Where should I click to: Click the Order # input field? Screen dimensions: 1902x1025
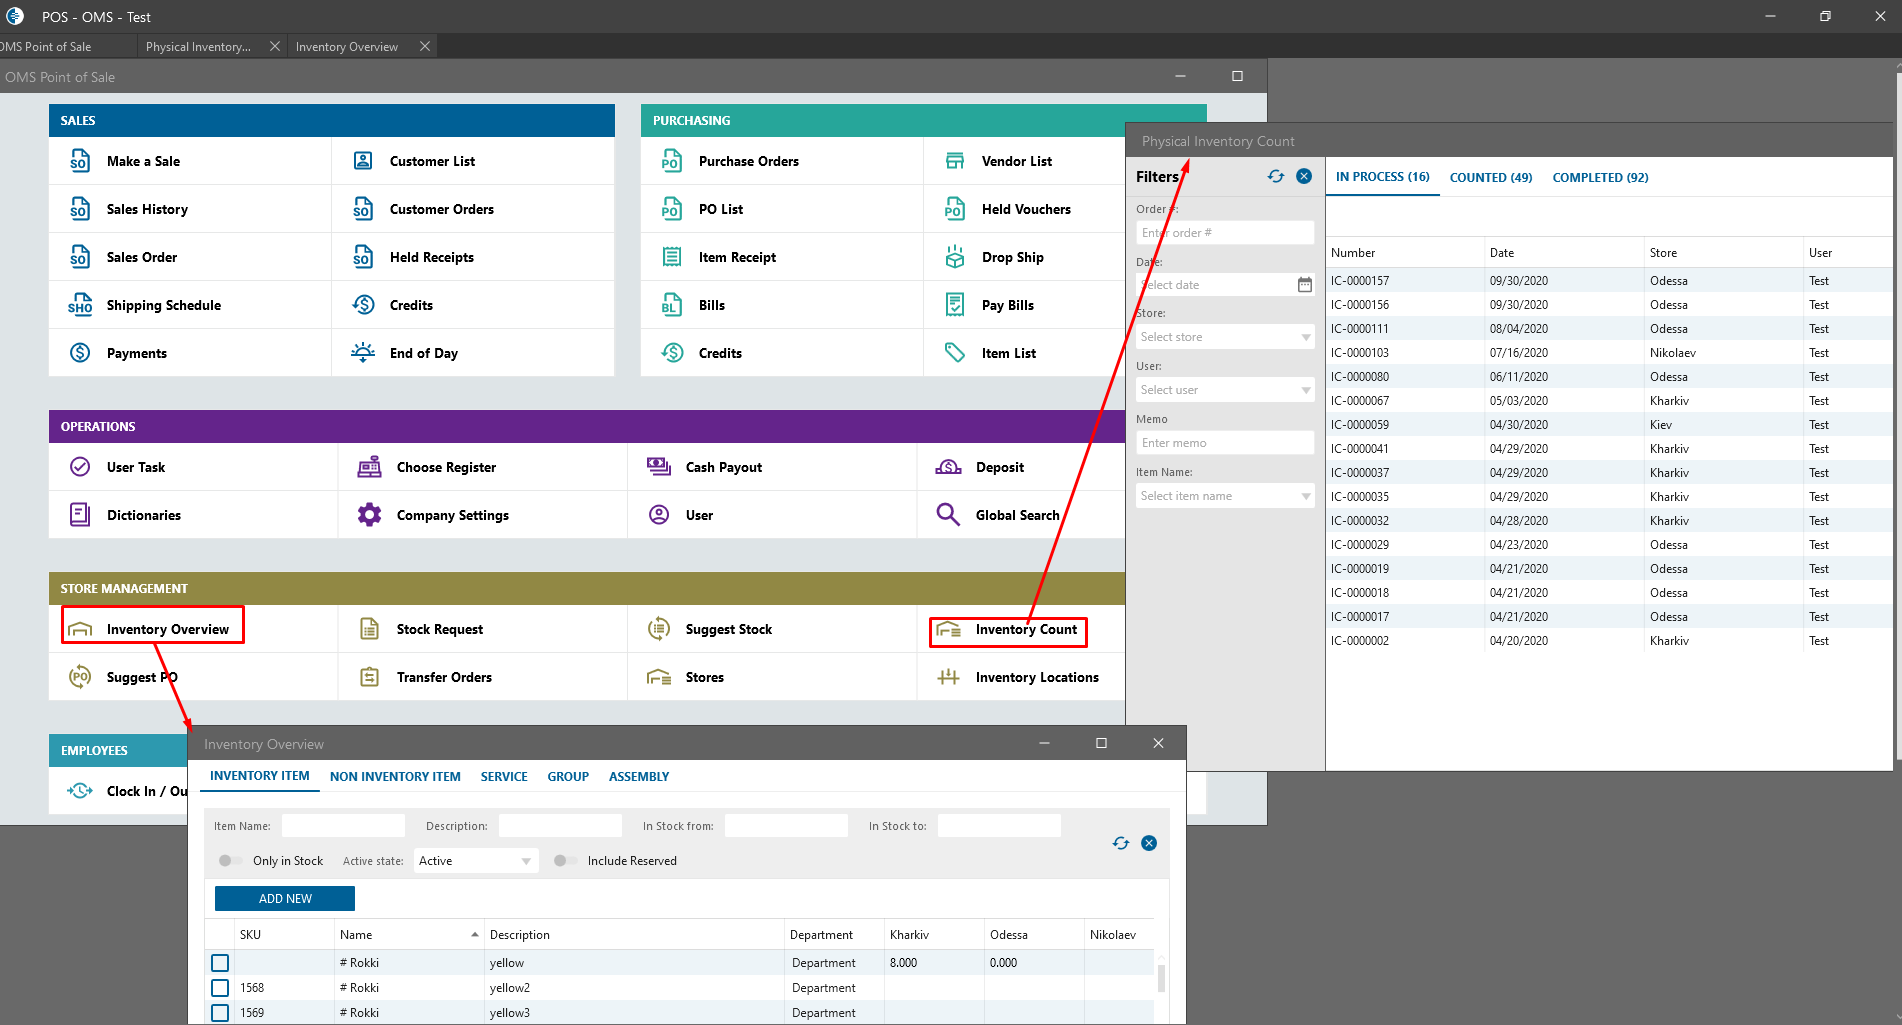pyautogui.click(x=1225, y=233)
